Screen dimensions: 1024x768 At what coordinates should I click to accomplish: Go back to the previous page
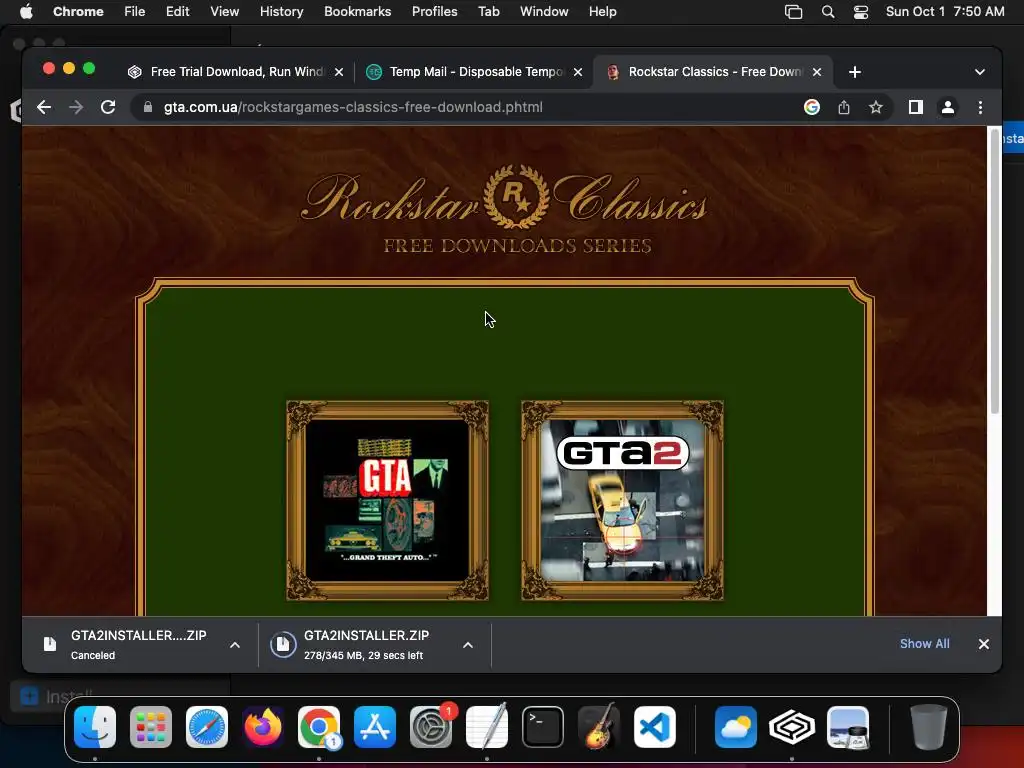(44, 107)
